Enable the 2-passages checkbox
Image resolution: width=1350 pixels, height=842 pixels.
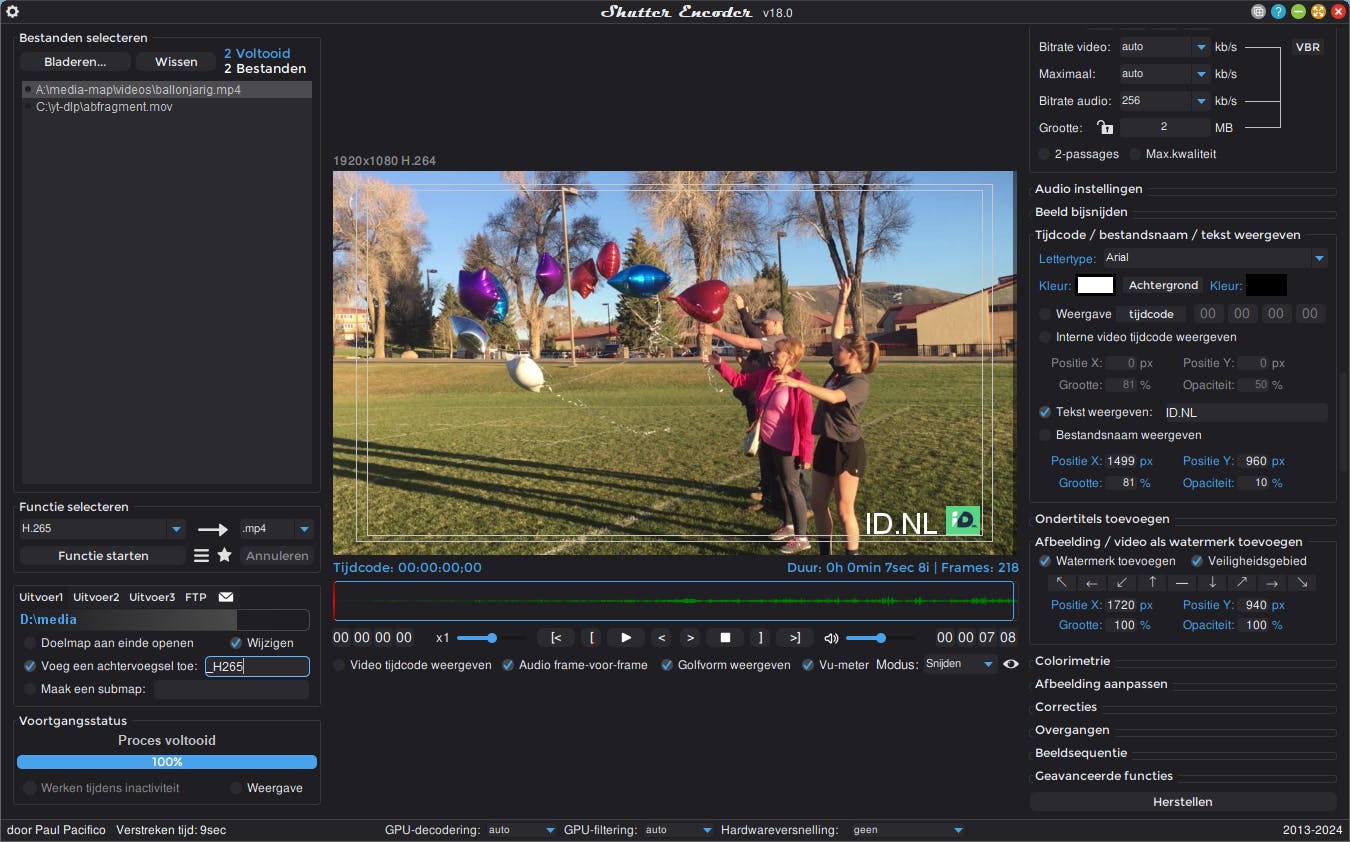(x=1042, y=153)
